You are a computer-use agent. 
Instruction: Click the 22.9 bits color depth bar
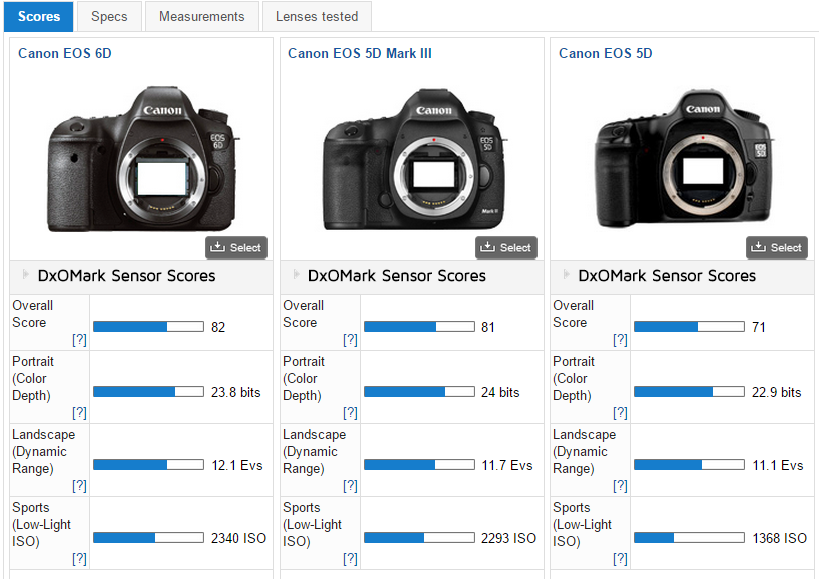[689, 392]
